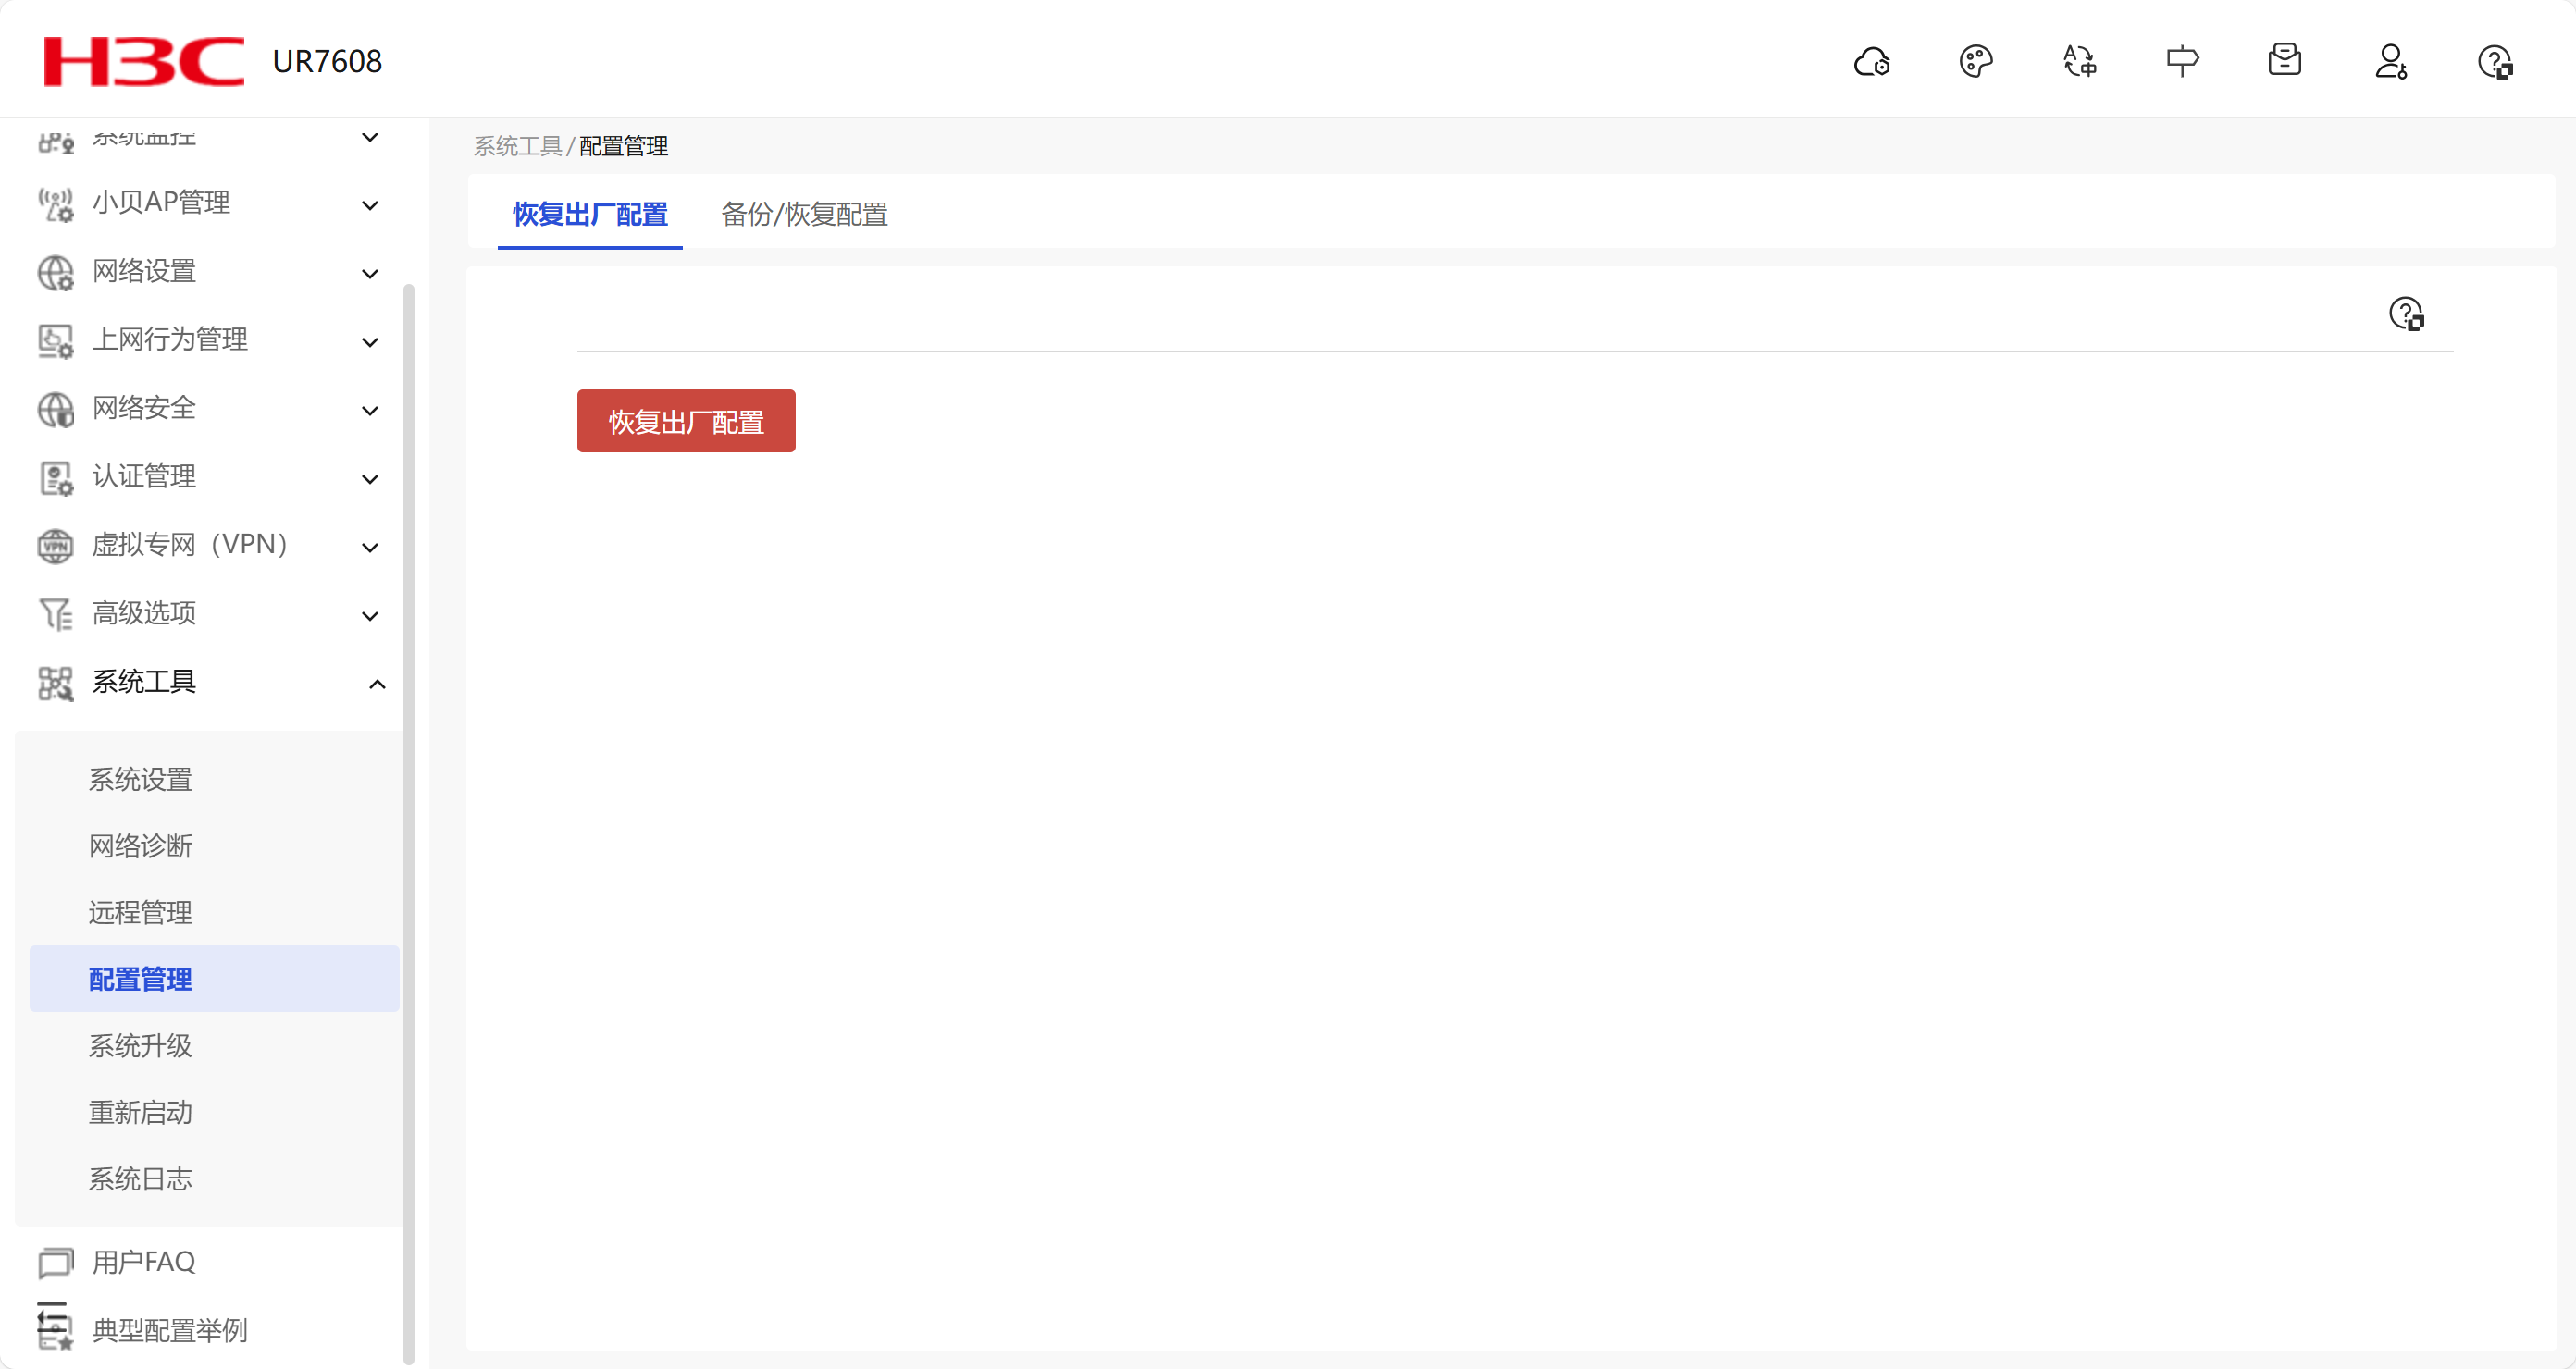
Task: Select 配置管理 in the sidebar submenu
Action: 214,979
